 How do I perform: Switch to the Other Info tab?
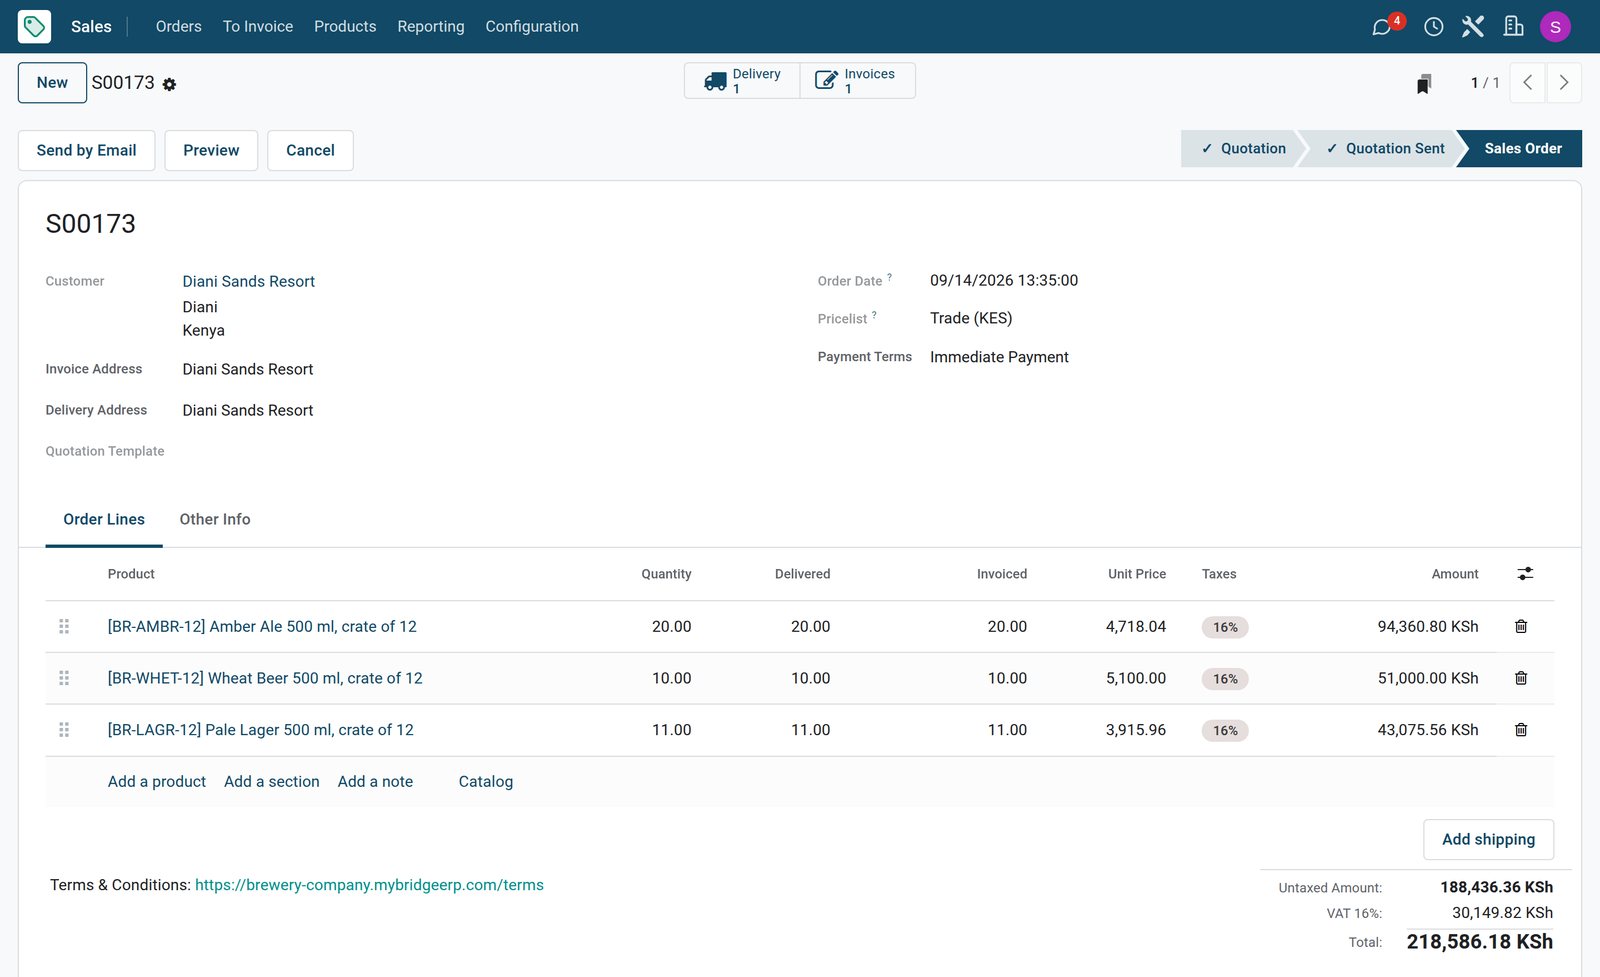tap(215, 520)
